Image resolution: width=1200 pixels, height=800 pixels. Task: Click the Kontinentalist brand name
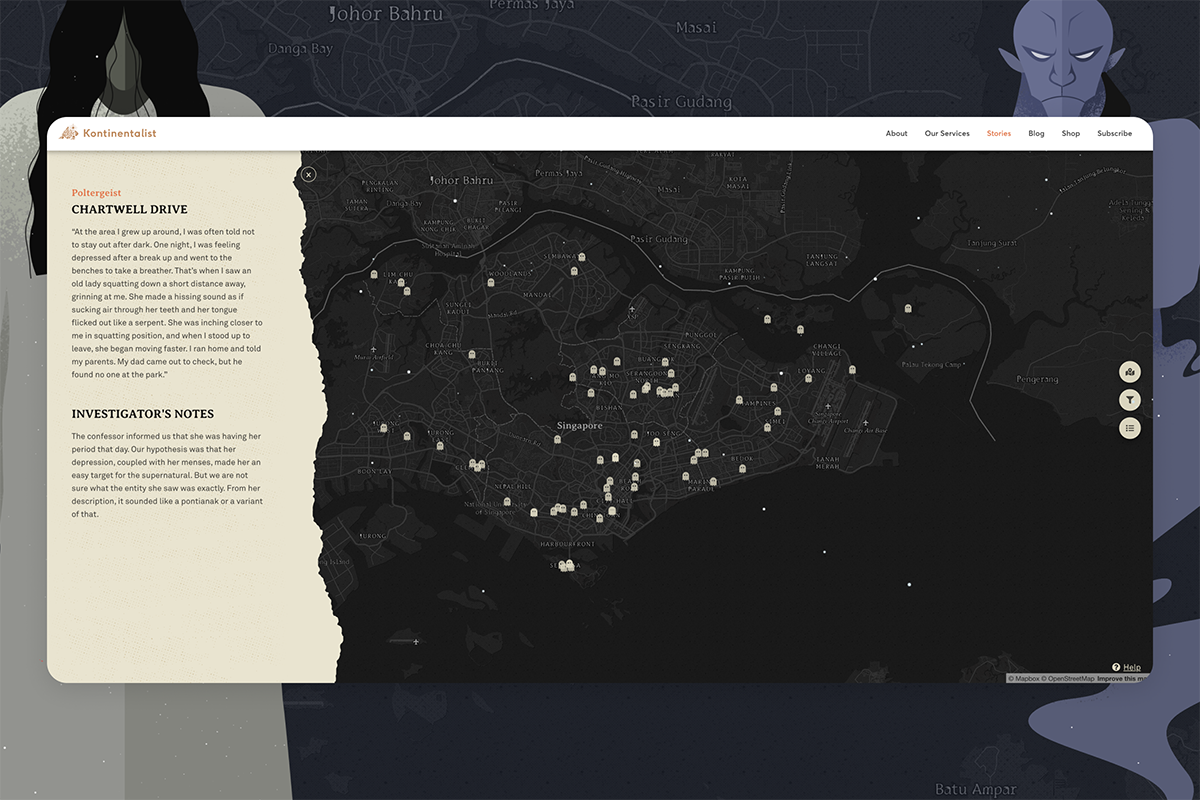(x=120, y=133)
